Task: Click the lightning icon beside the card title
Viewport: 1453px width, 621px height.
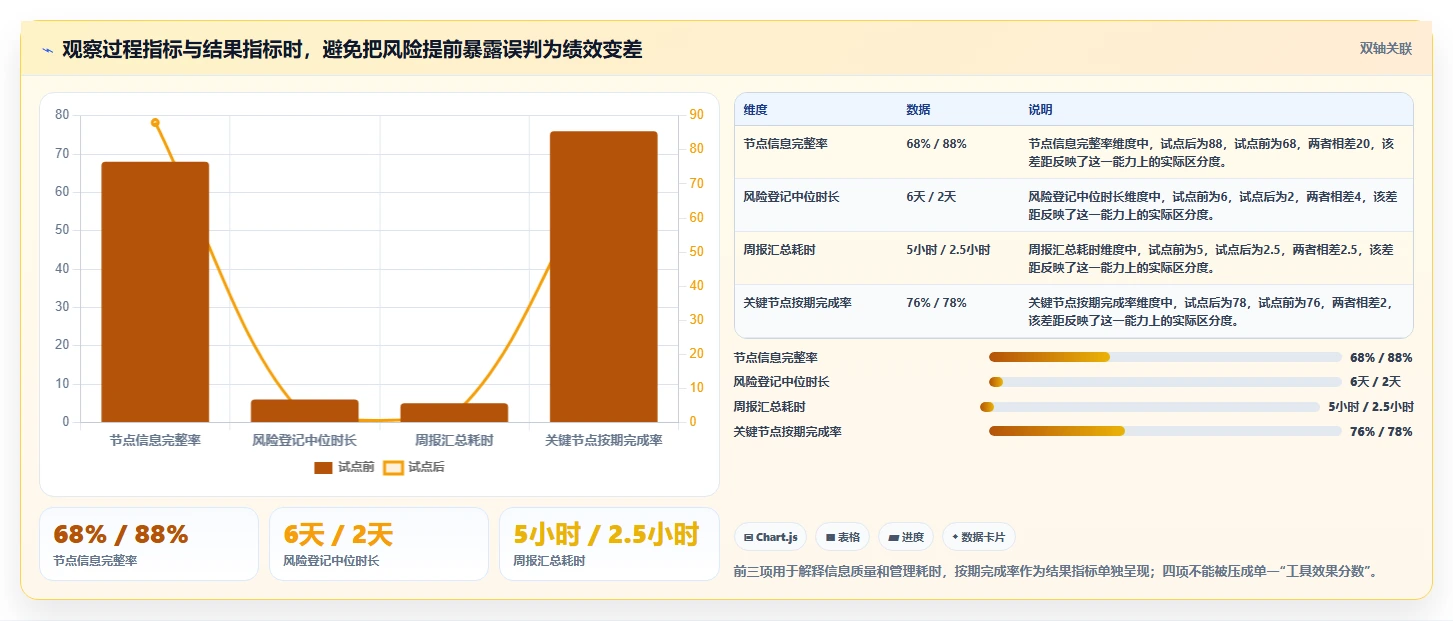Action: pyautogui.click(x=47, y=50)
